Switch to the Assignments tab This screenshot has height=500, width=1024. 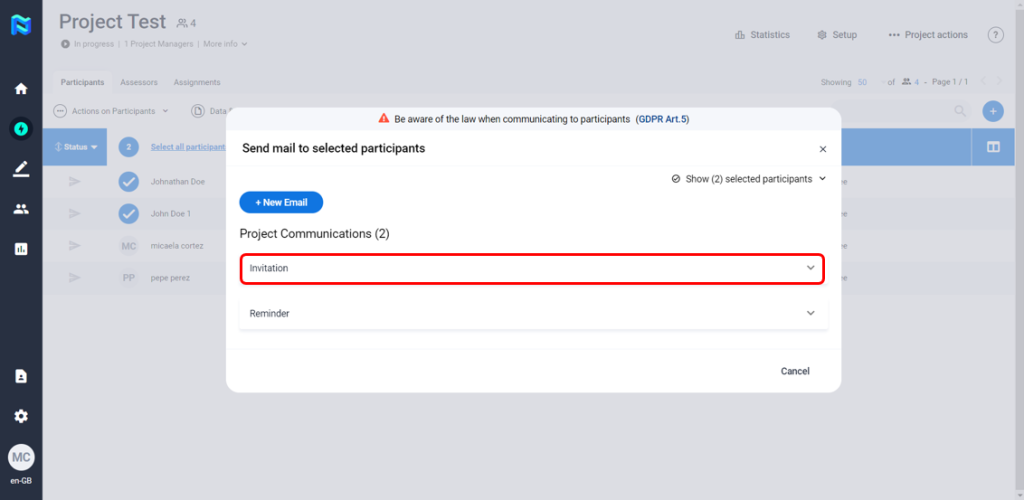coord(197,82)
